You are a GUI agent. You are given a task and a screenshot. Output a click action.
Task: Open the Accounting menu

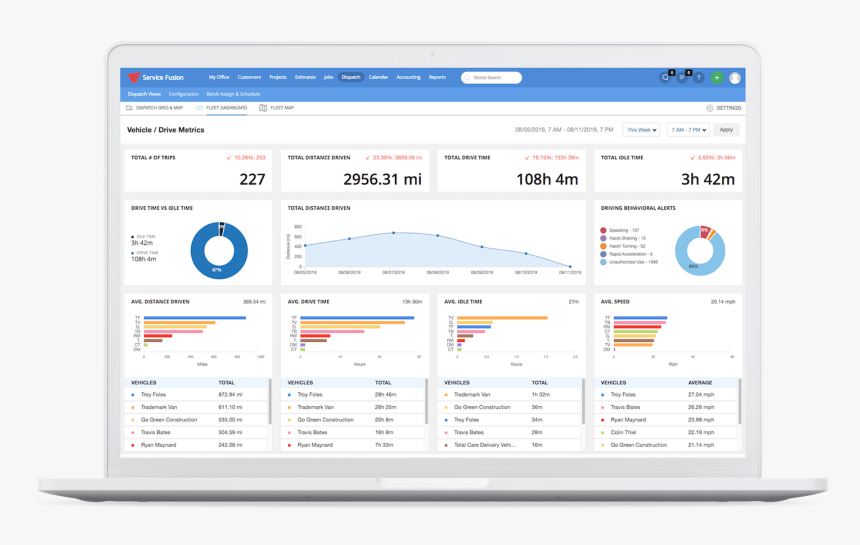click(x=409, y=77)
